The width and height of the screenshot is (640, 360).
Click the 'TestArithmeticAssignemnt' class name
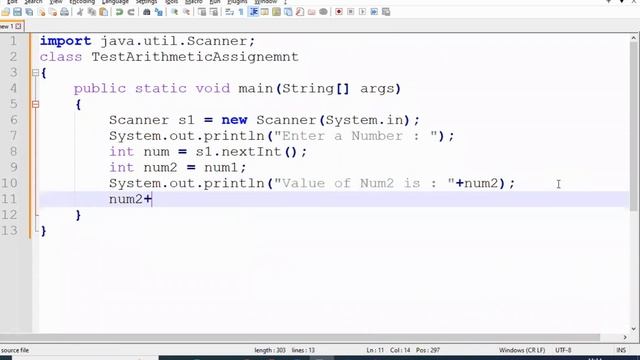click(195, 57)
